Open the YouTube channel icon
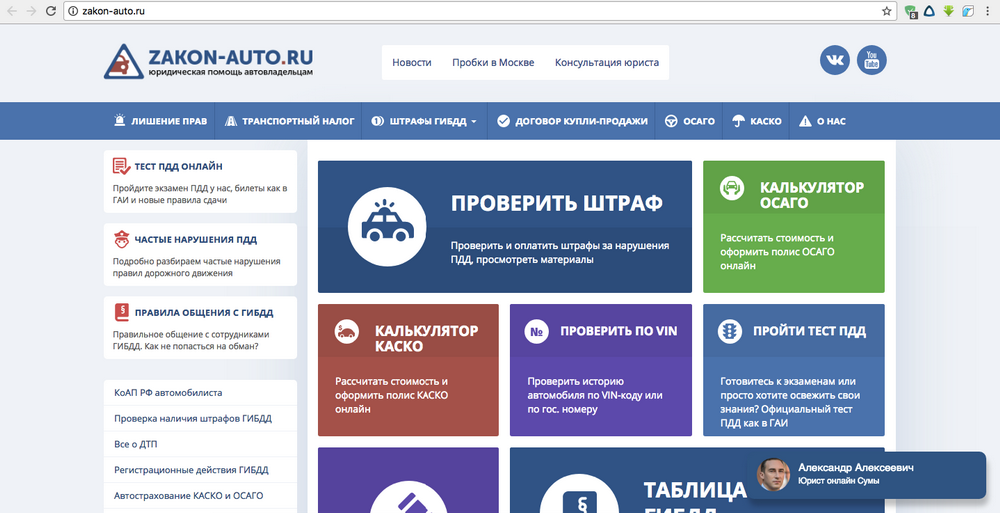 (x=871, y=60)
